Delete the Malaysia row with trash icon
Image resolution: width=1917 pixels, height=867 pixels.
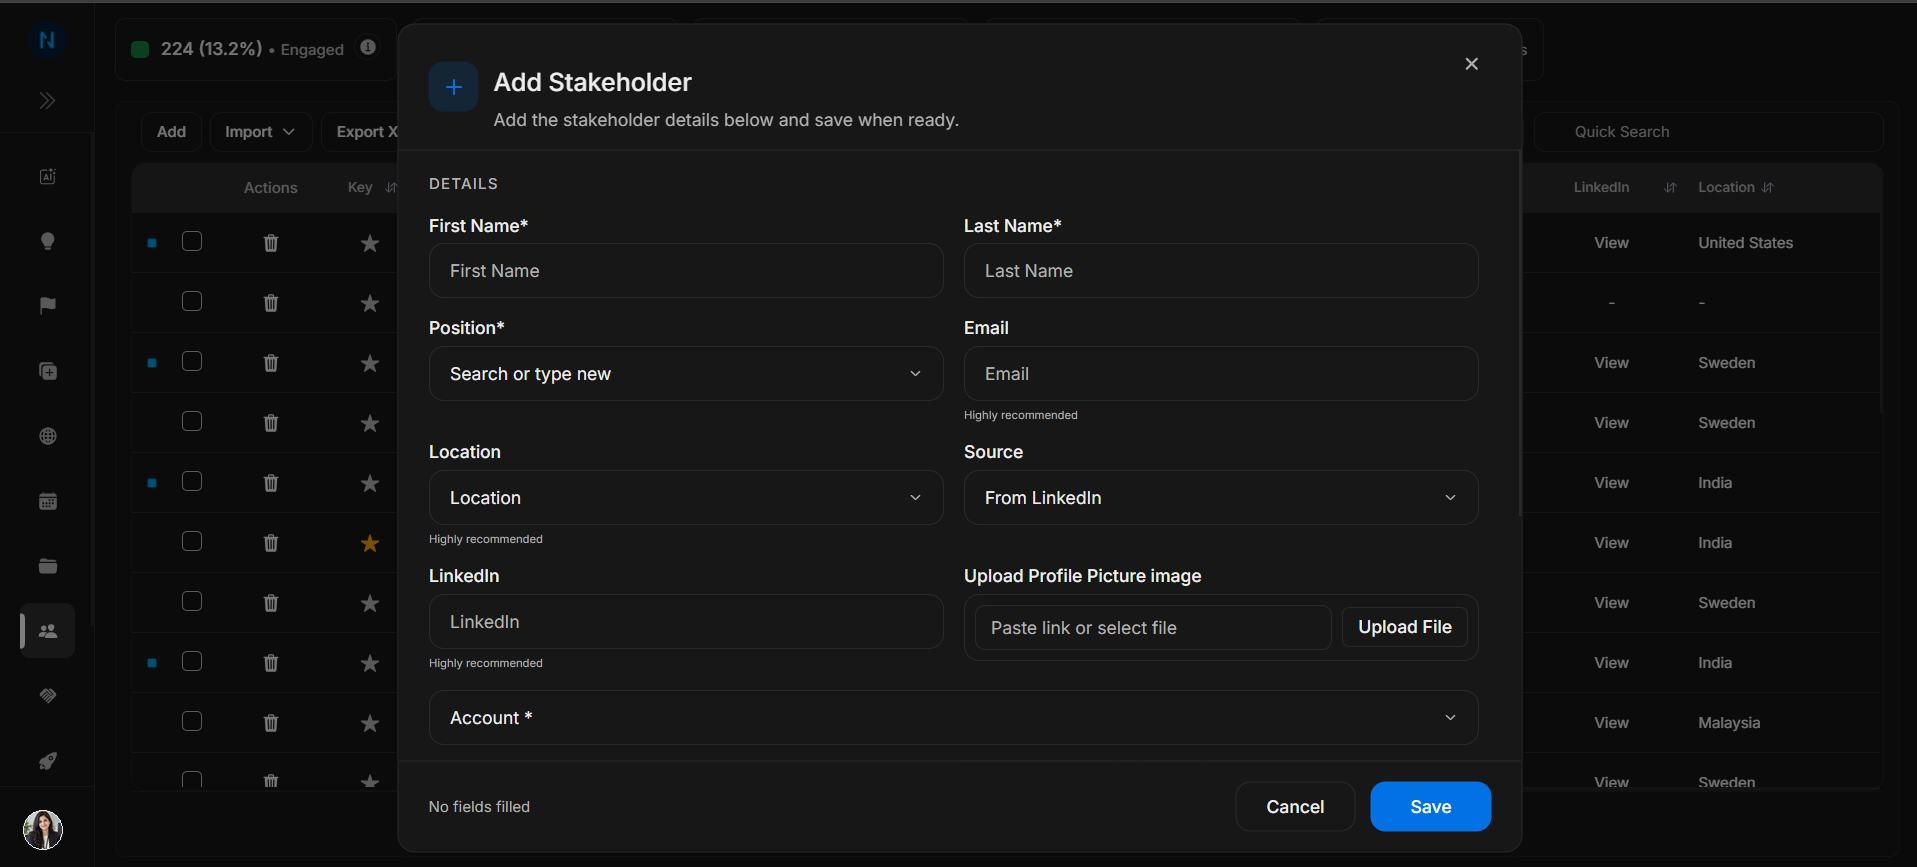pyautogui.click(x=270, y=723)
